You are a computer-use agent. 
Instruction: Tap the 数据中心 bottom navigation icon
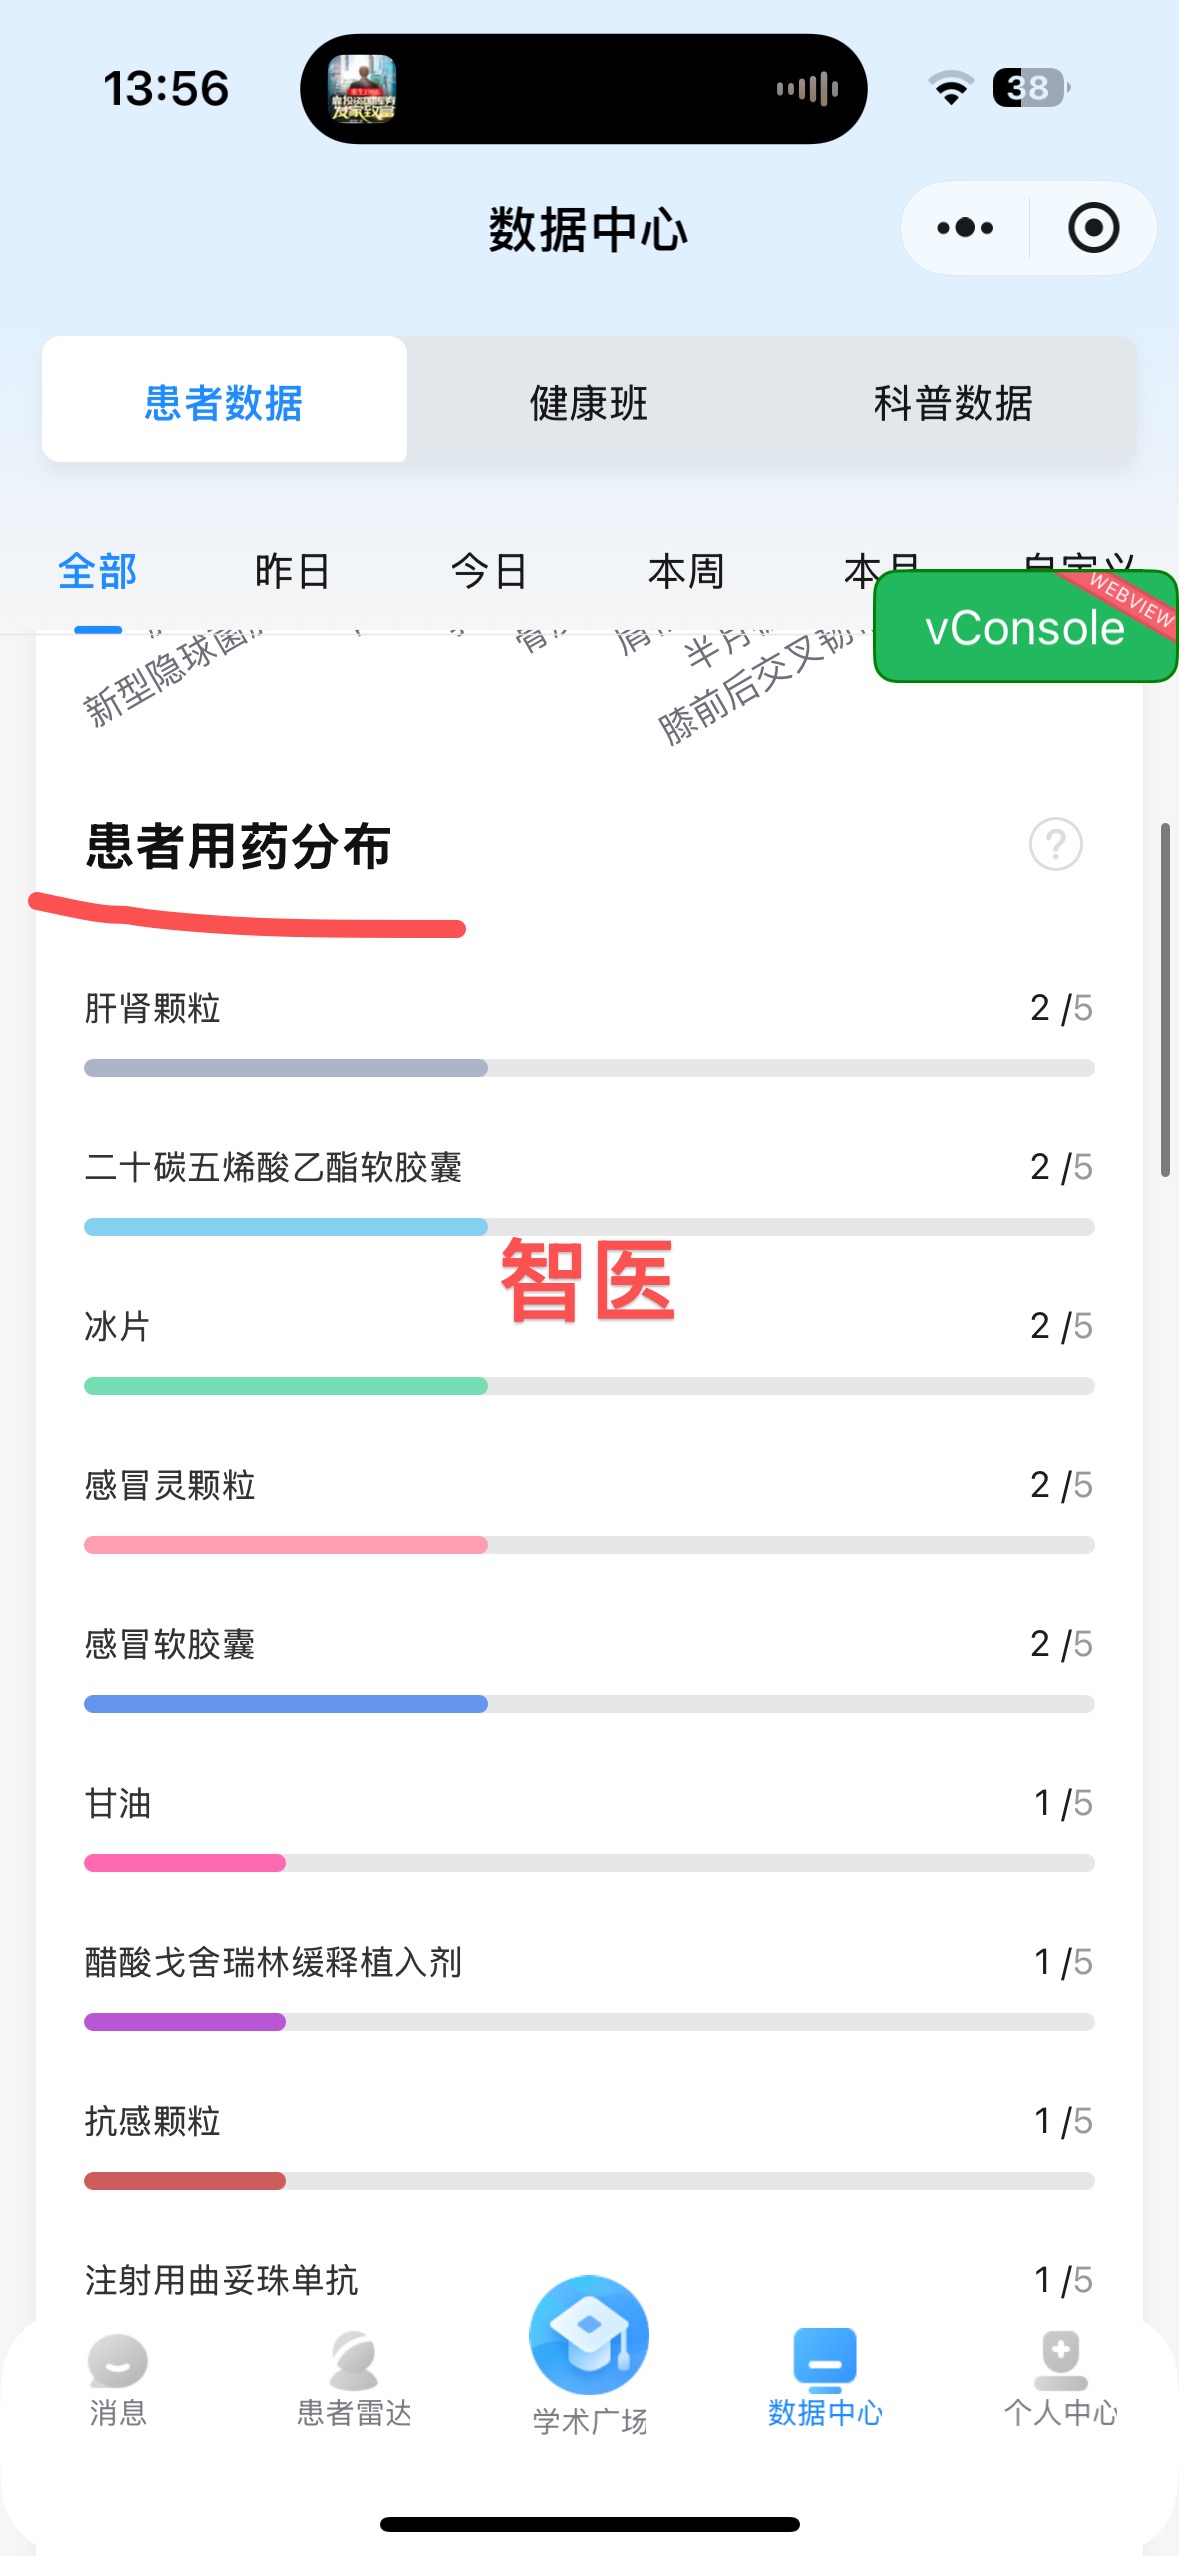pyautogui.click(x=825, y=2360)
